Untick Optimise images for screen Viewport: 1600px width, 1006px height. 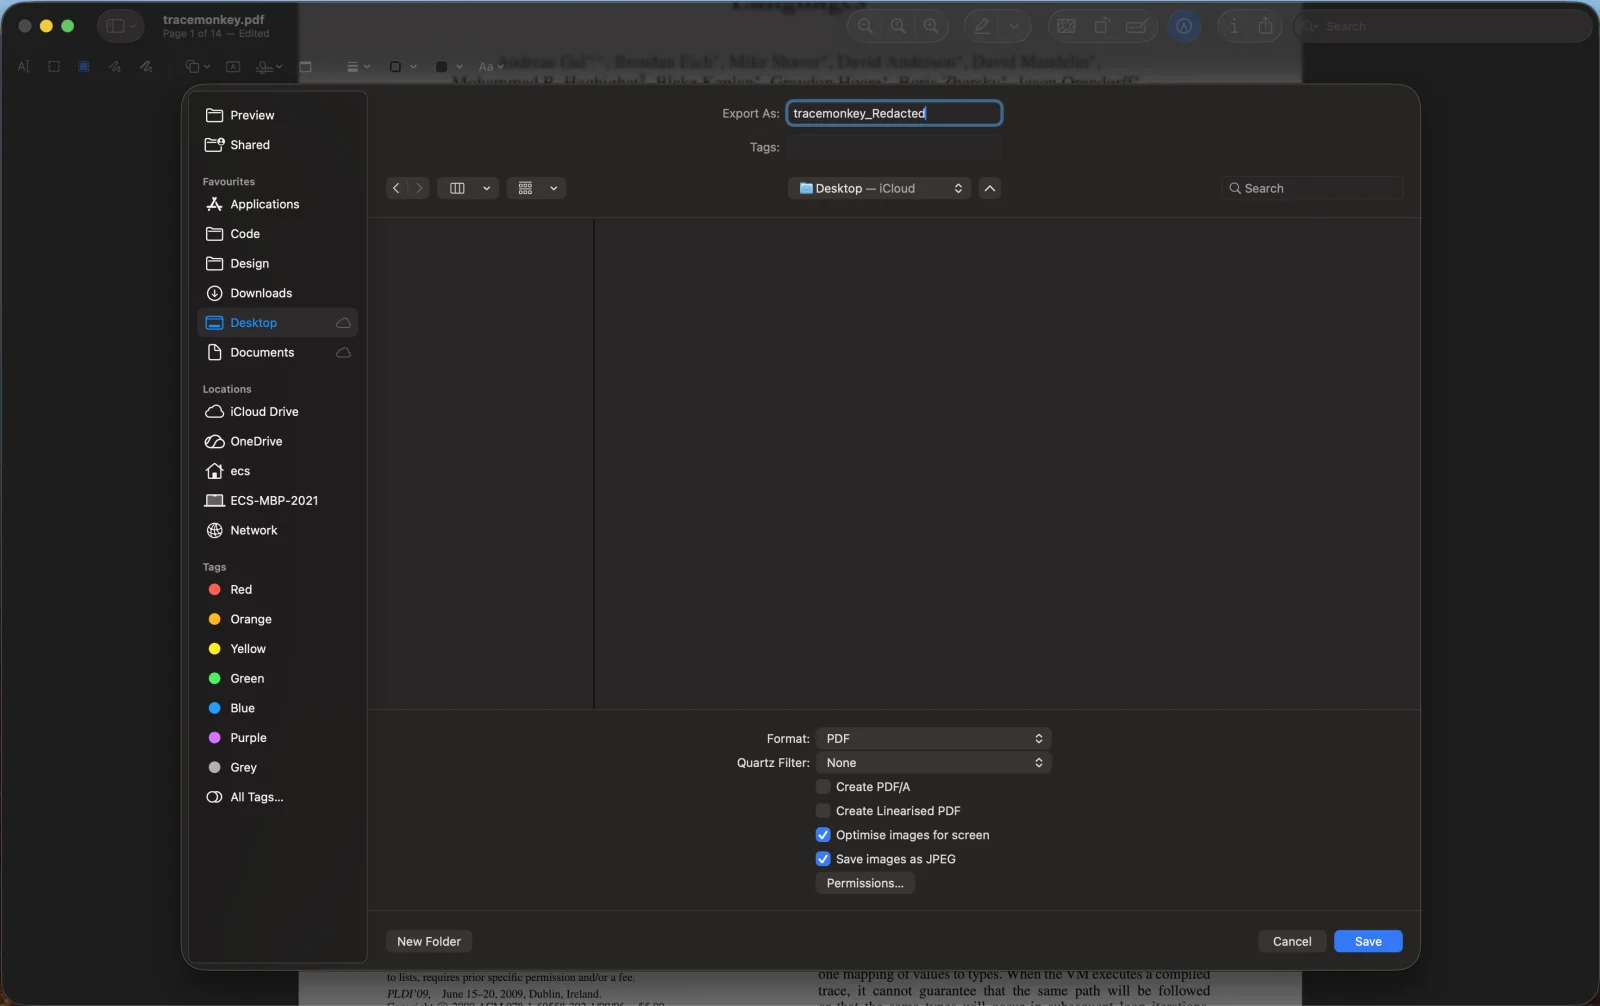tap(823, 835)
